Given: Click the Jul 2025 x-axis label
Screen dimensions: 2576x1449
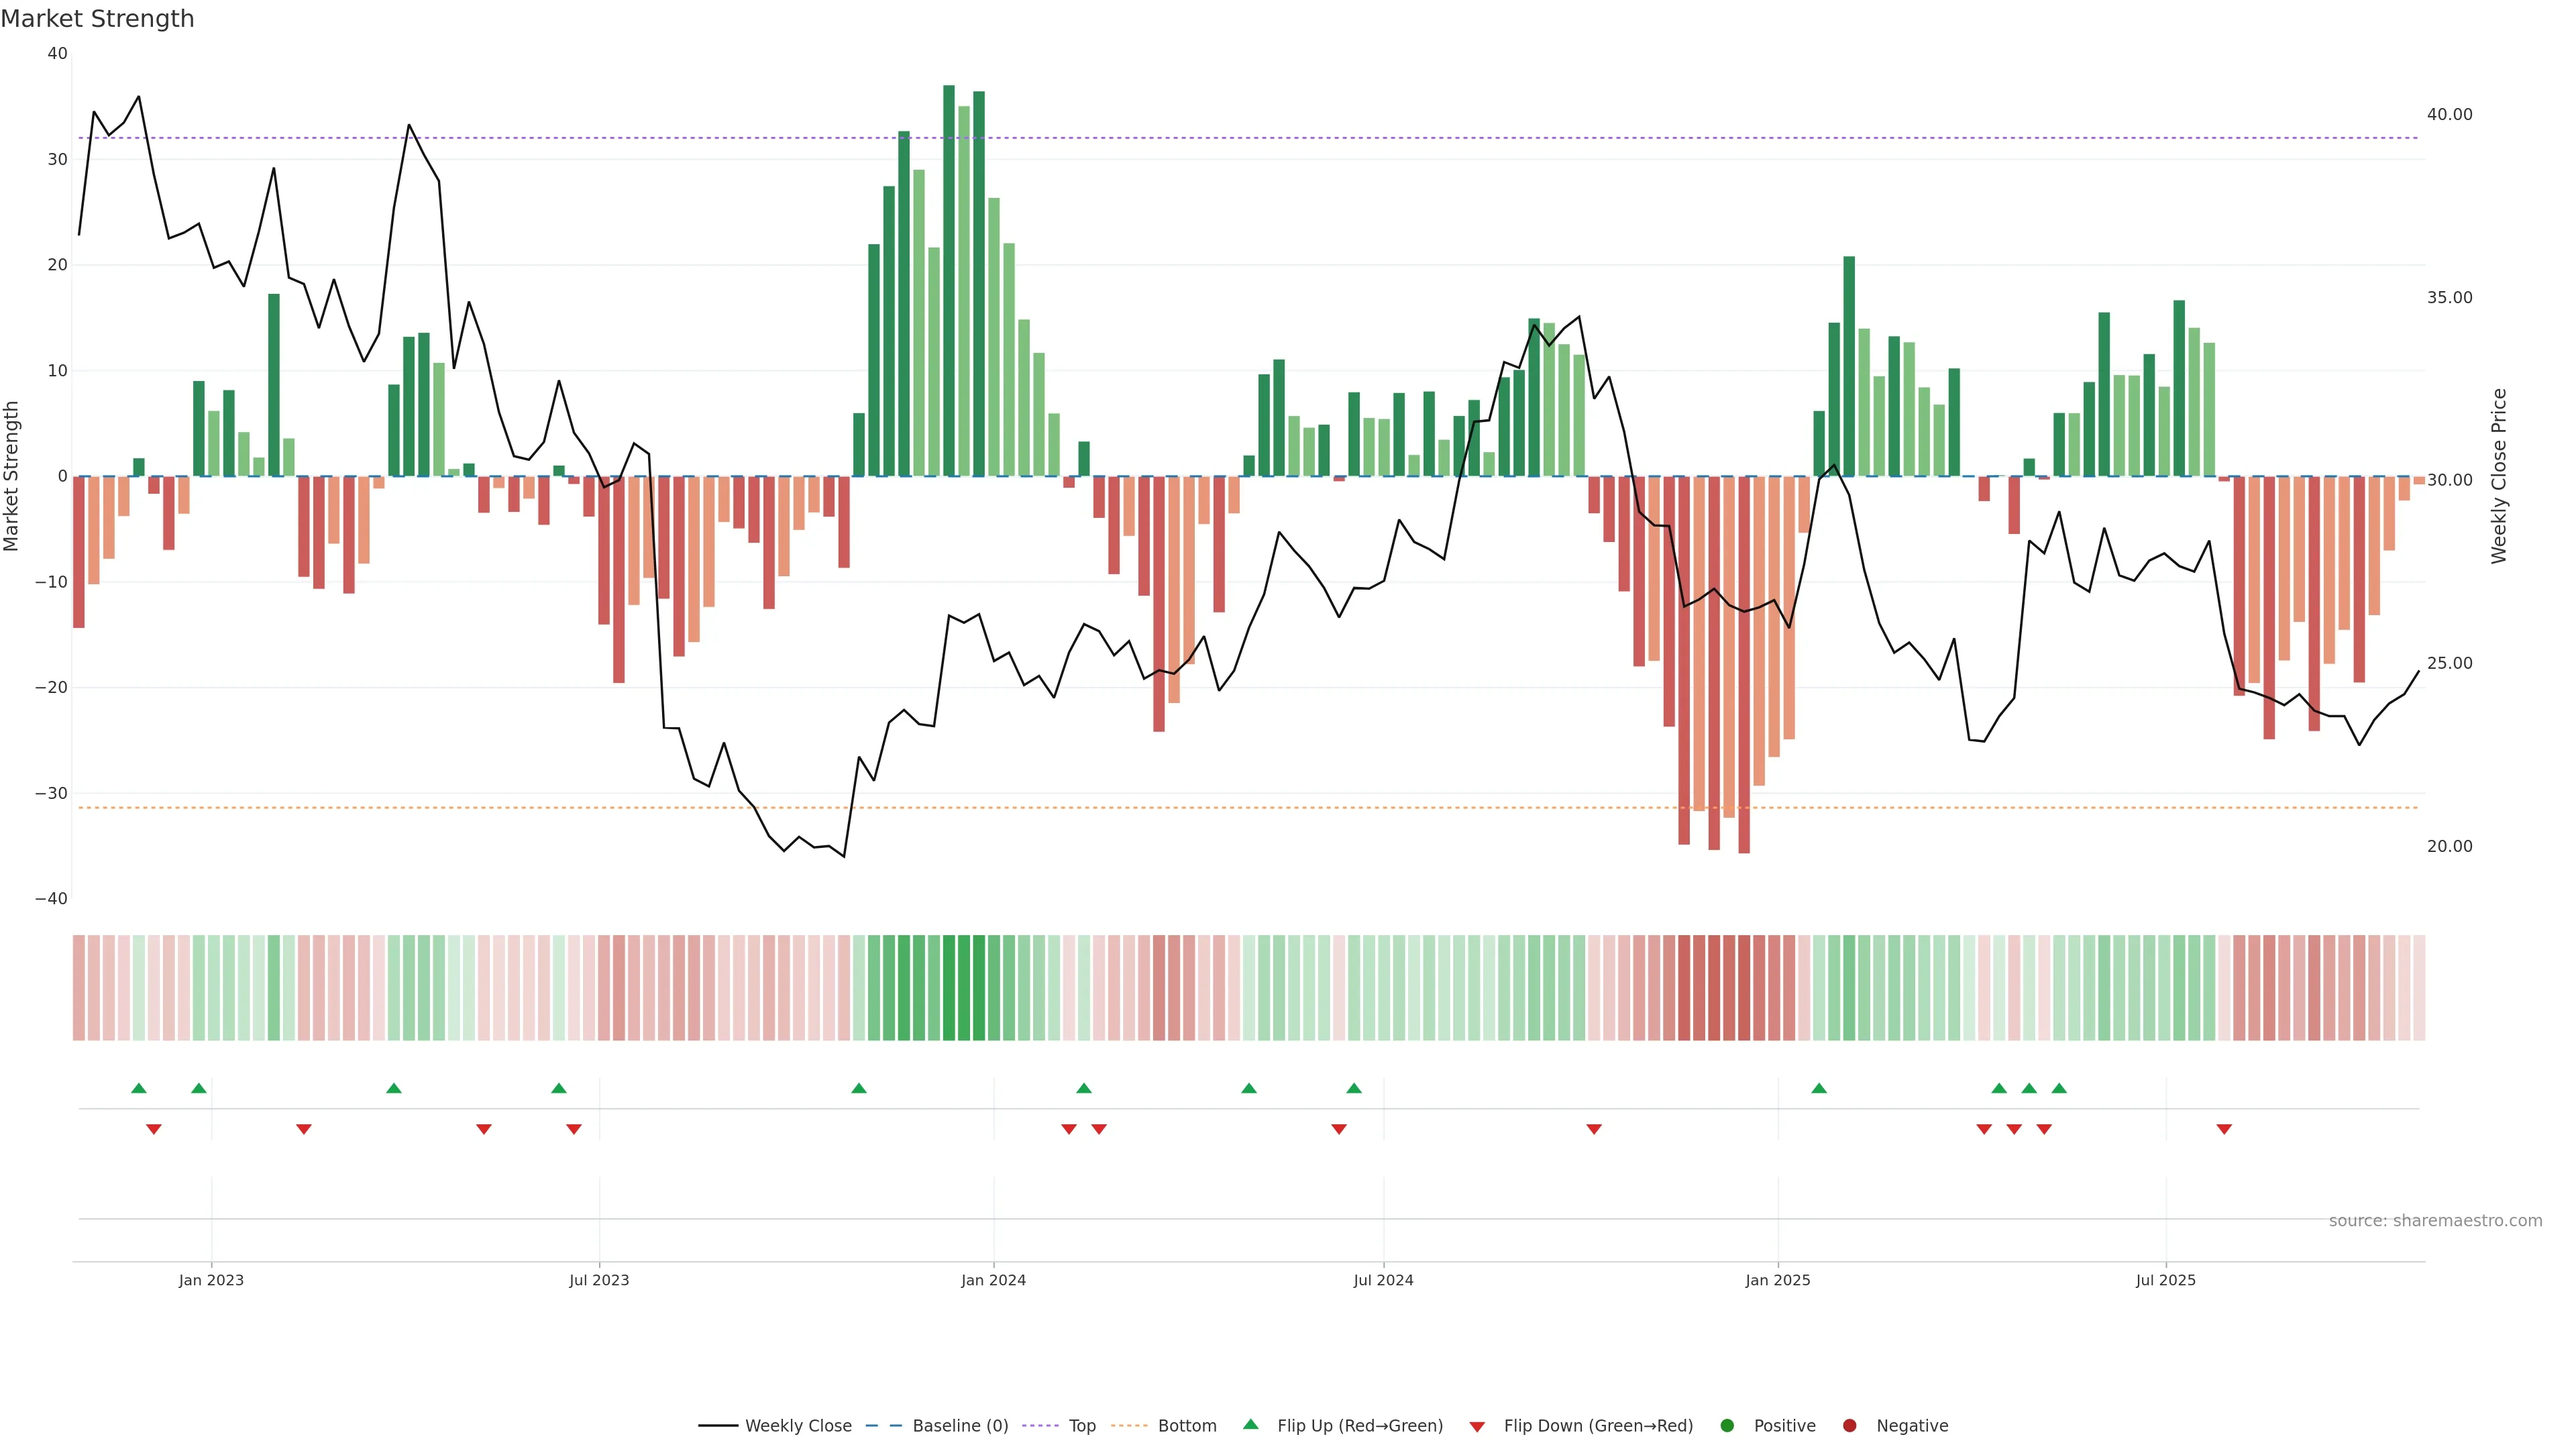Looking at the screenshot, I should 2165,1280.
